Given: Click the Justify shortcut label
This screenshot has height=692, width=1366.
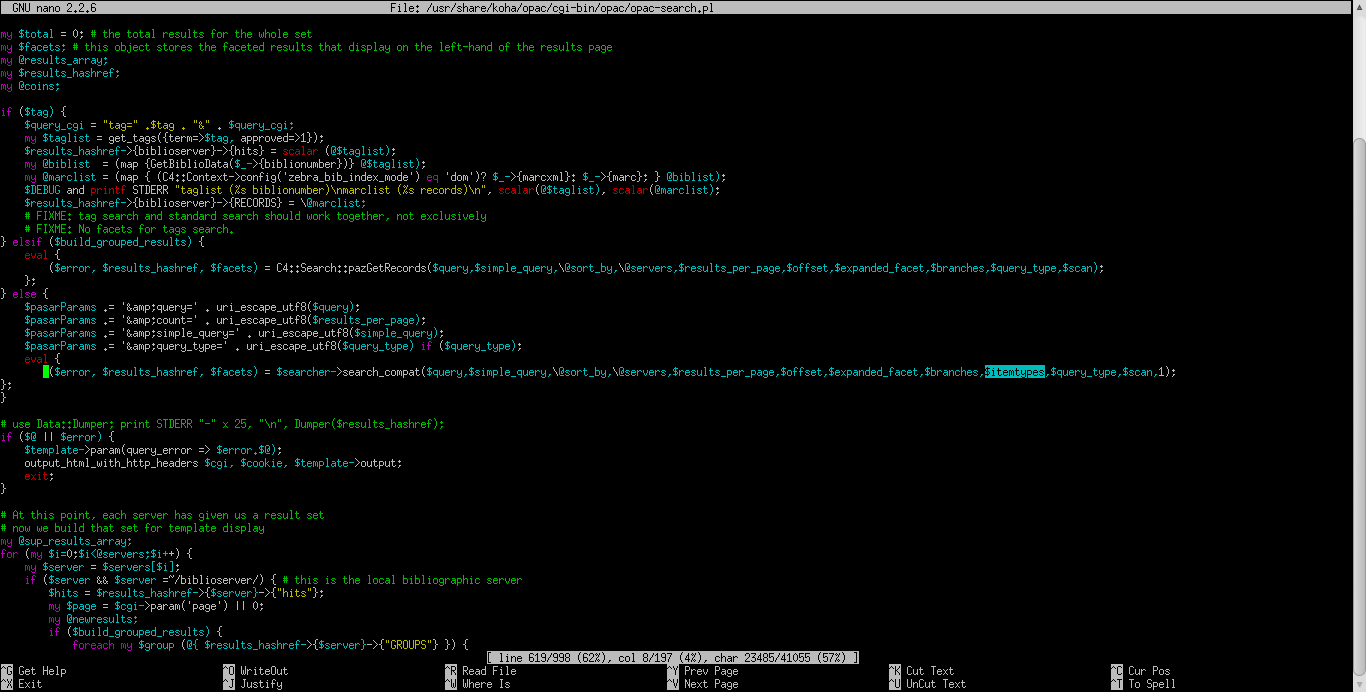Looking at the screenshot, I should tap(261, 684).
